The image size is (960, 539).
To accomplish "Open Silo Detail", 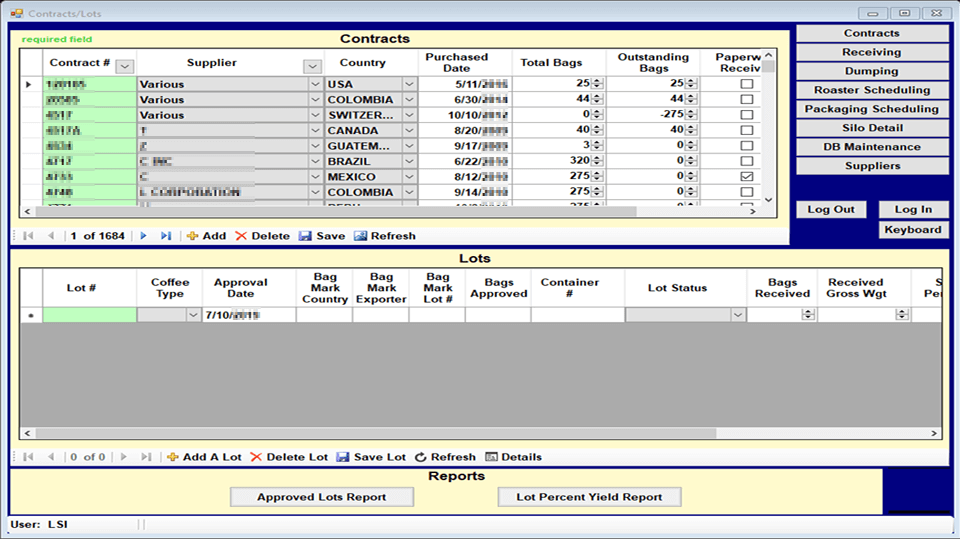I will (872, 128).
